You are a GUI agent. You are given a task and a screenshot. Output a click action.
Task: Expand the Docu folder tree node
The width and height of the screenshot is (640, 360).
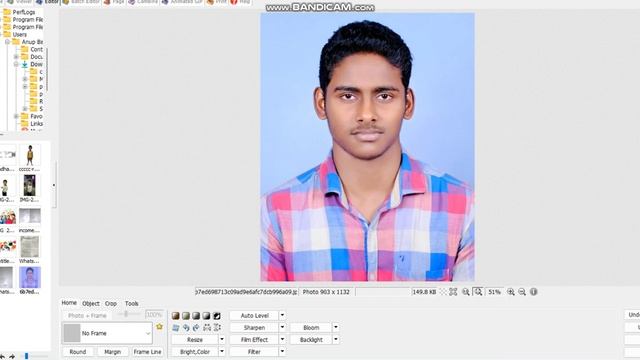16,57
